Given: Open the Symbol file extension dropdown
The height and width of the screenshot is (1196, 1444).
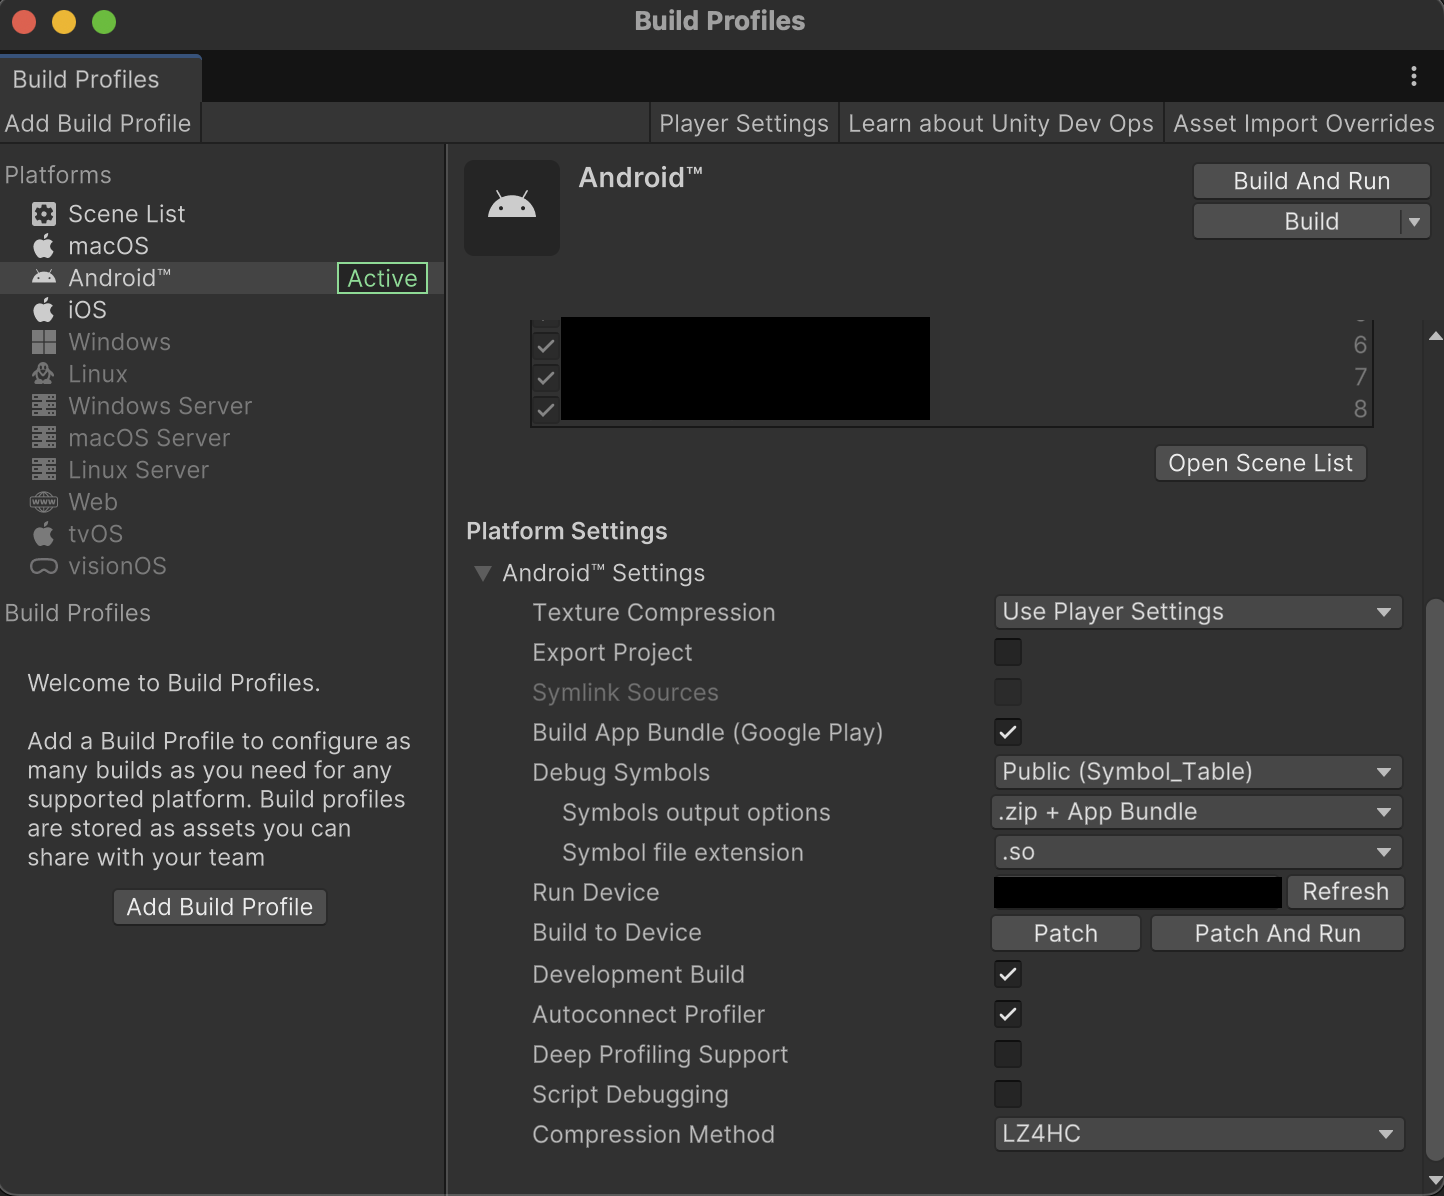Looking at the screenshot, I should click(1198, 852).
